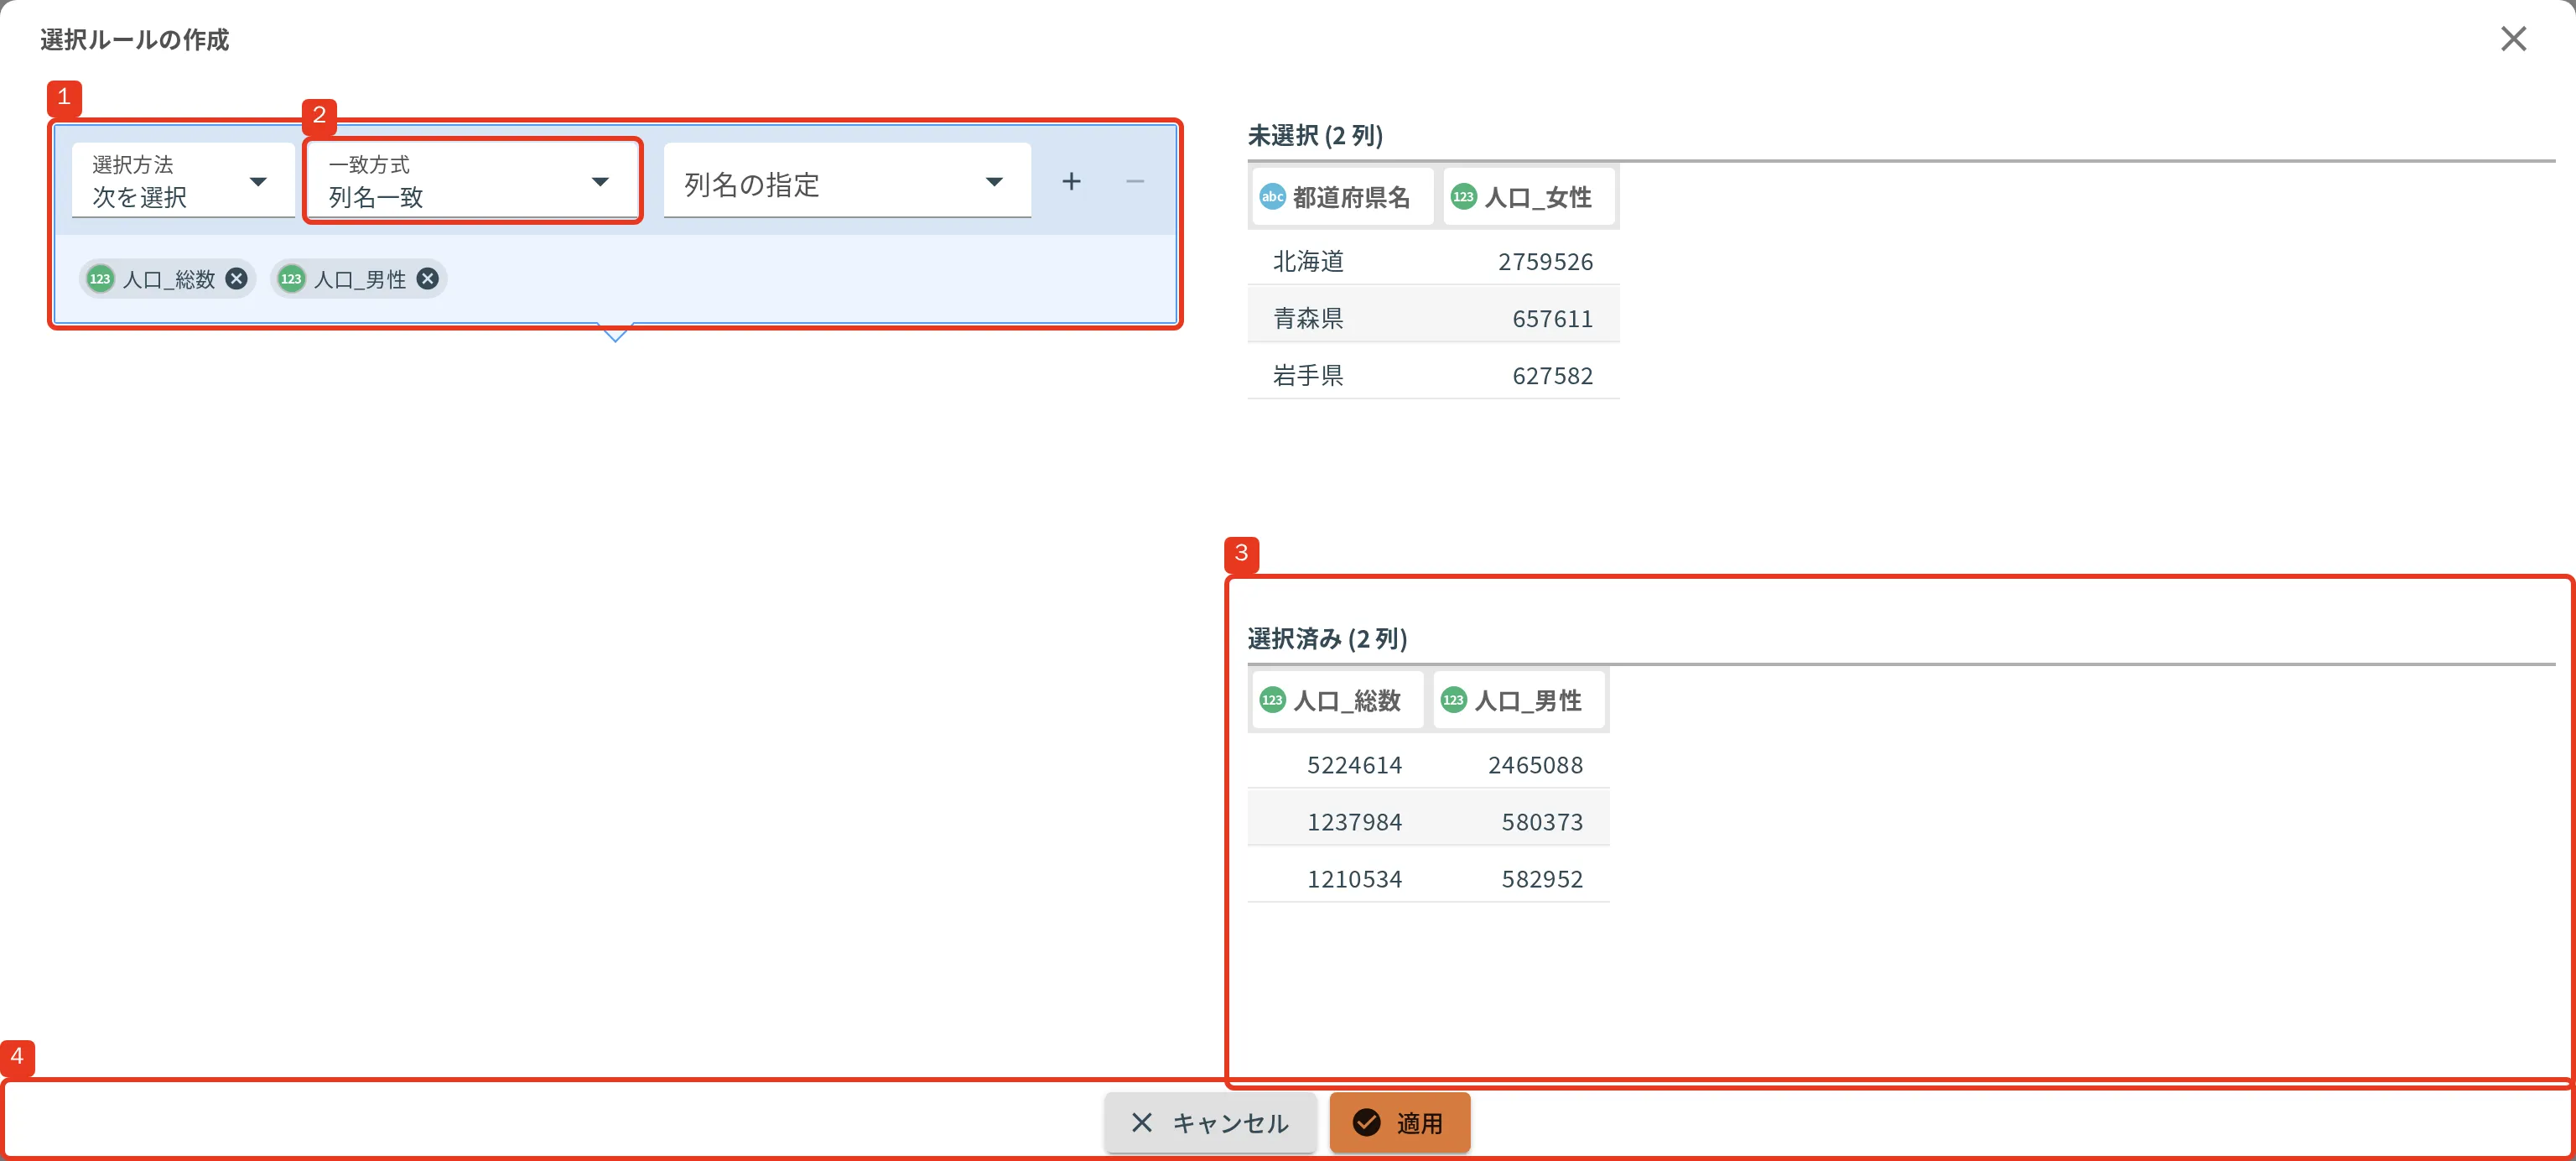Open the 選択方法 dropdown

pos(183,181)
